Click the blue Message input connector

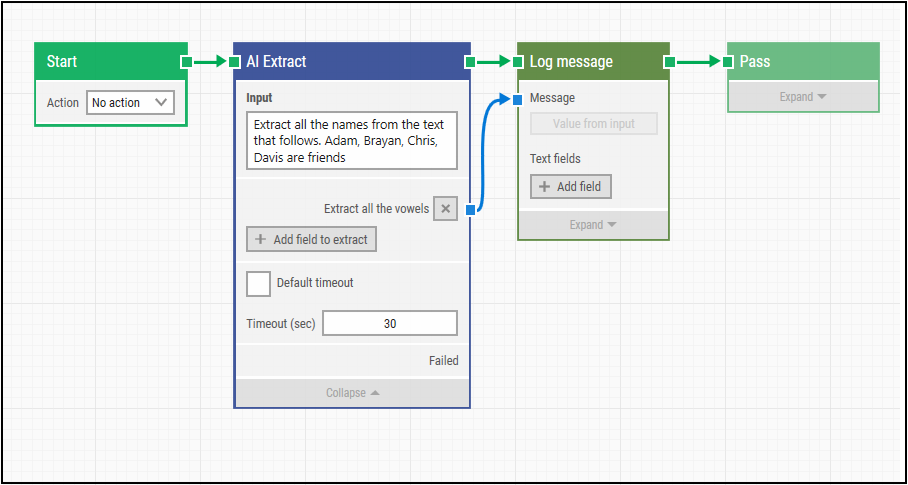(517, 99)
